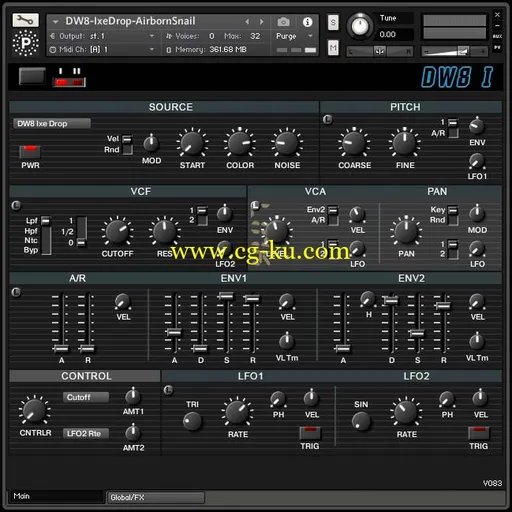Click the Source MOD knob
The height and width of the screenshot is (512, 512).
tap(151, 144)
